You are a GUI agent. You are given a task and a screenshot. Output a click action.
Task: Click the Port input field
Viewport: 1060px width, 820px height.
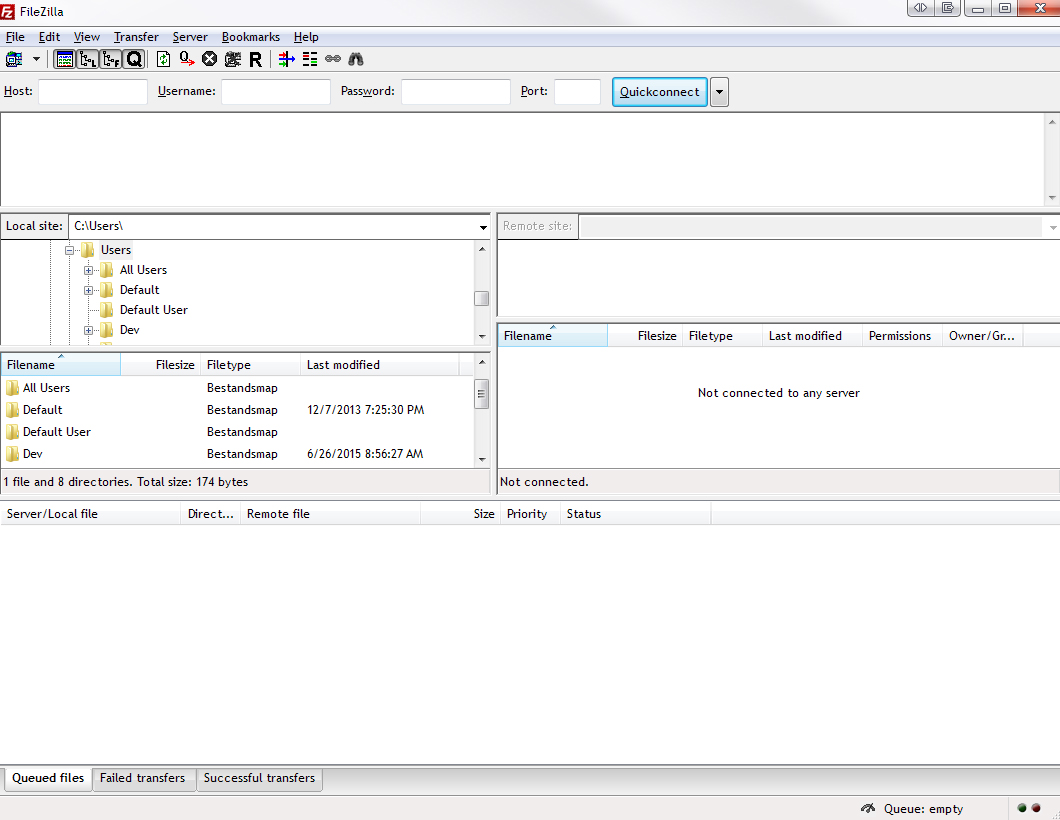577,91
